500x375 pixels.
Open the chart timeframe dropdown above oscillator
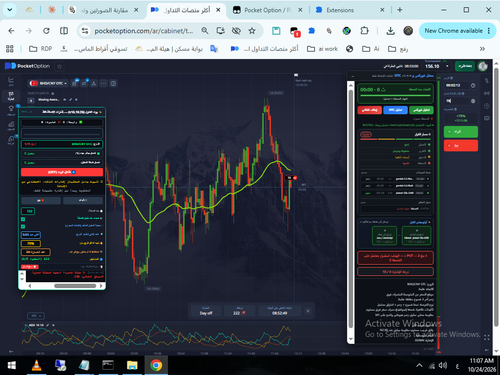[36, 316]
